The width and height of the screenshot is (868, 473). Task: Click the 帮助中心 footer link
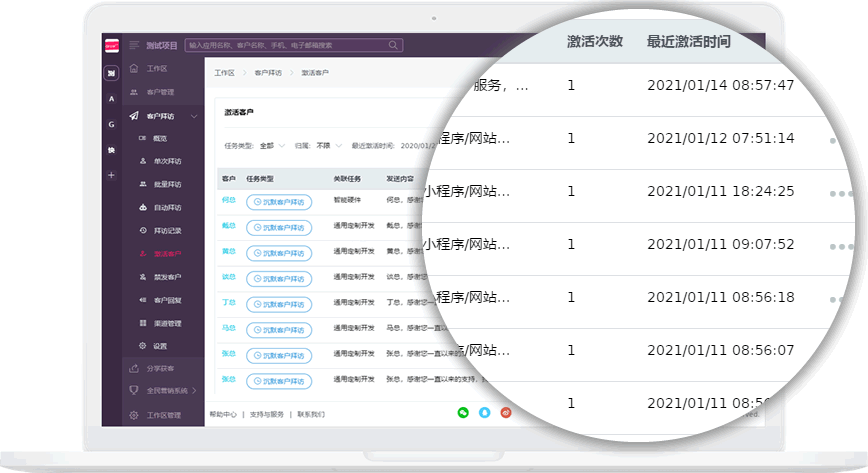tap(223, 414)
